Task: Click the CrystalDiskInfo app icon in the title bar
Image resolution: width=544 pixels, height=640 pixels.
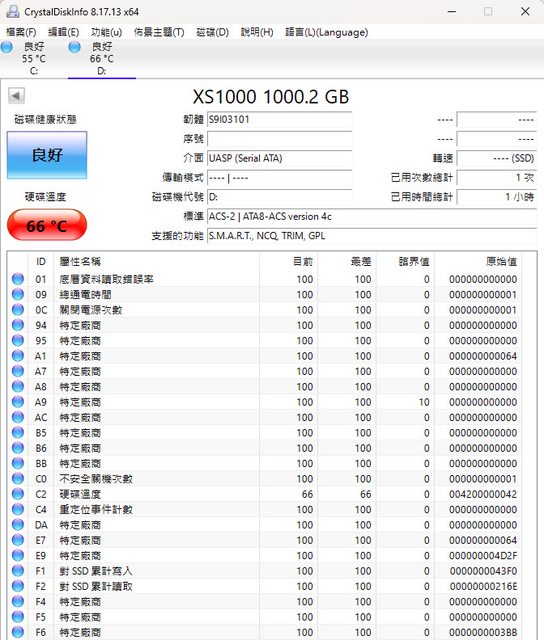Action: [x=13, y=11]
